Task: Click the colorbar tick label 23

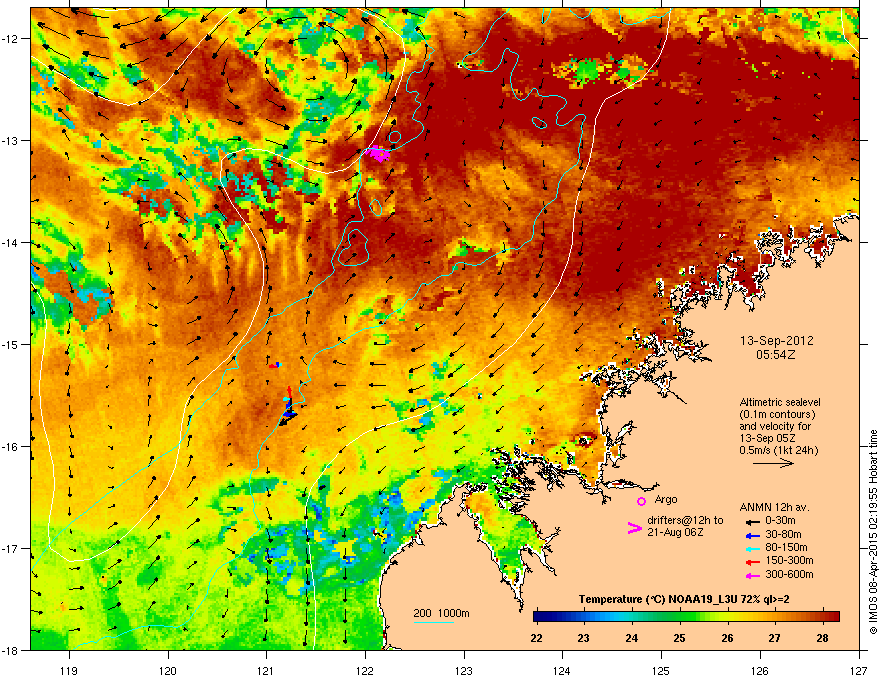Action: pos(584,638)
